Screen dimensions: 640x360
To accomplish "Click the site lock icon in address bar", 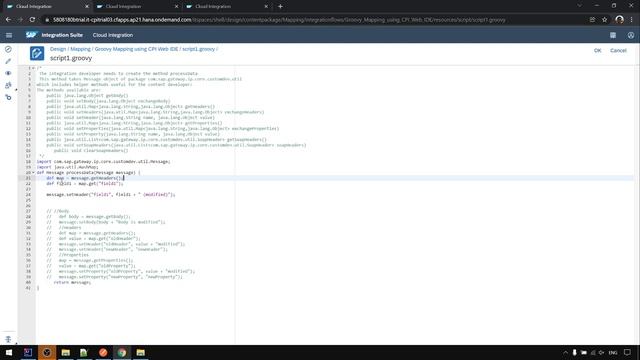I will tap(47, 20).
